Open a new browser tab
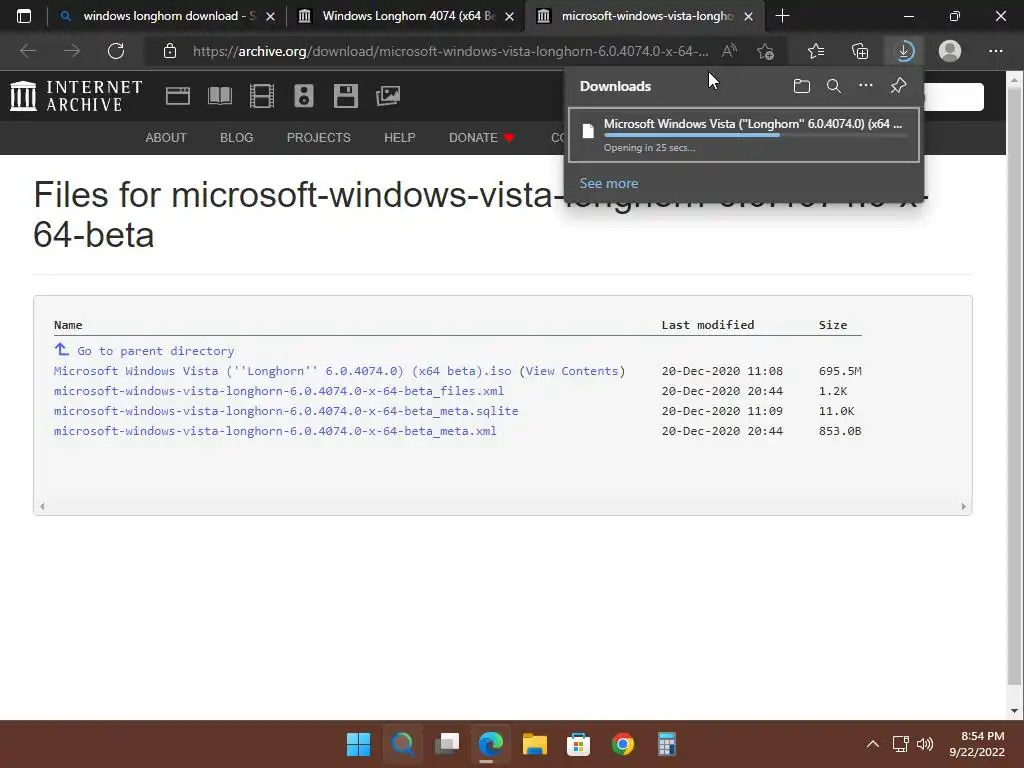 pos(782,16)
